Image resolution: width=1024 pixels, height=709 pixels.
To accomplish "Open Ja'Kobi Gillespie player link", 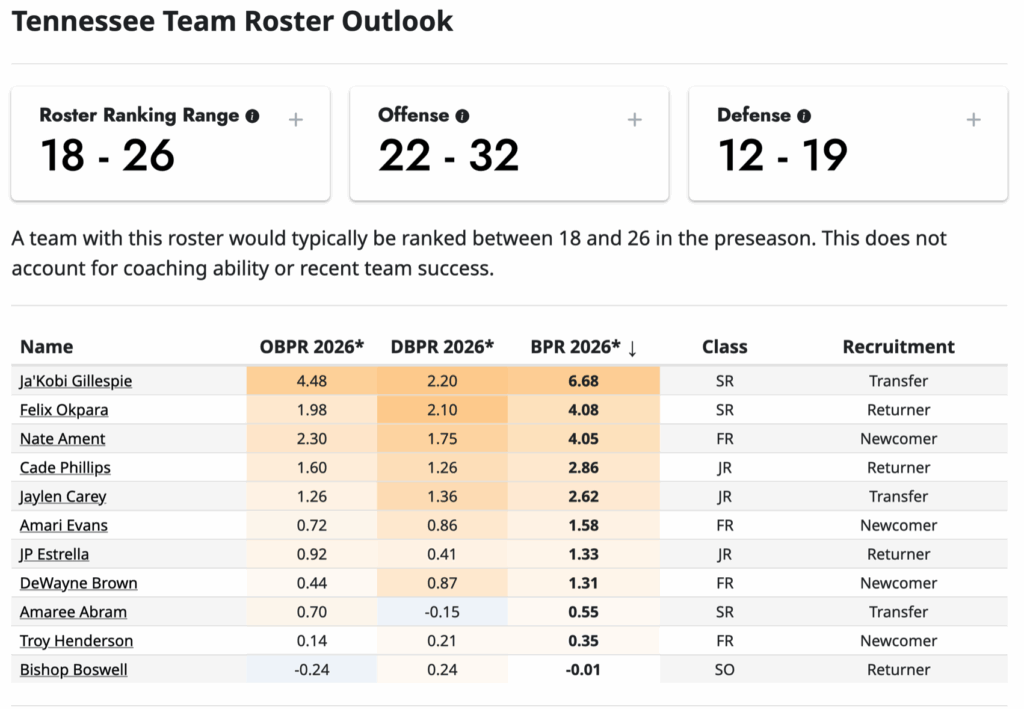I will coord(76,381).
